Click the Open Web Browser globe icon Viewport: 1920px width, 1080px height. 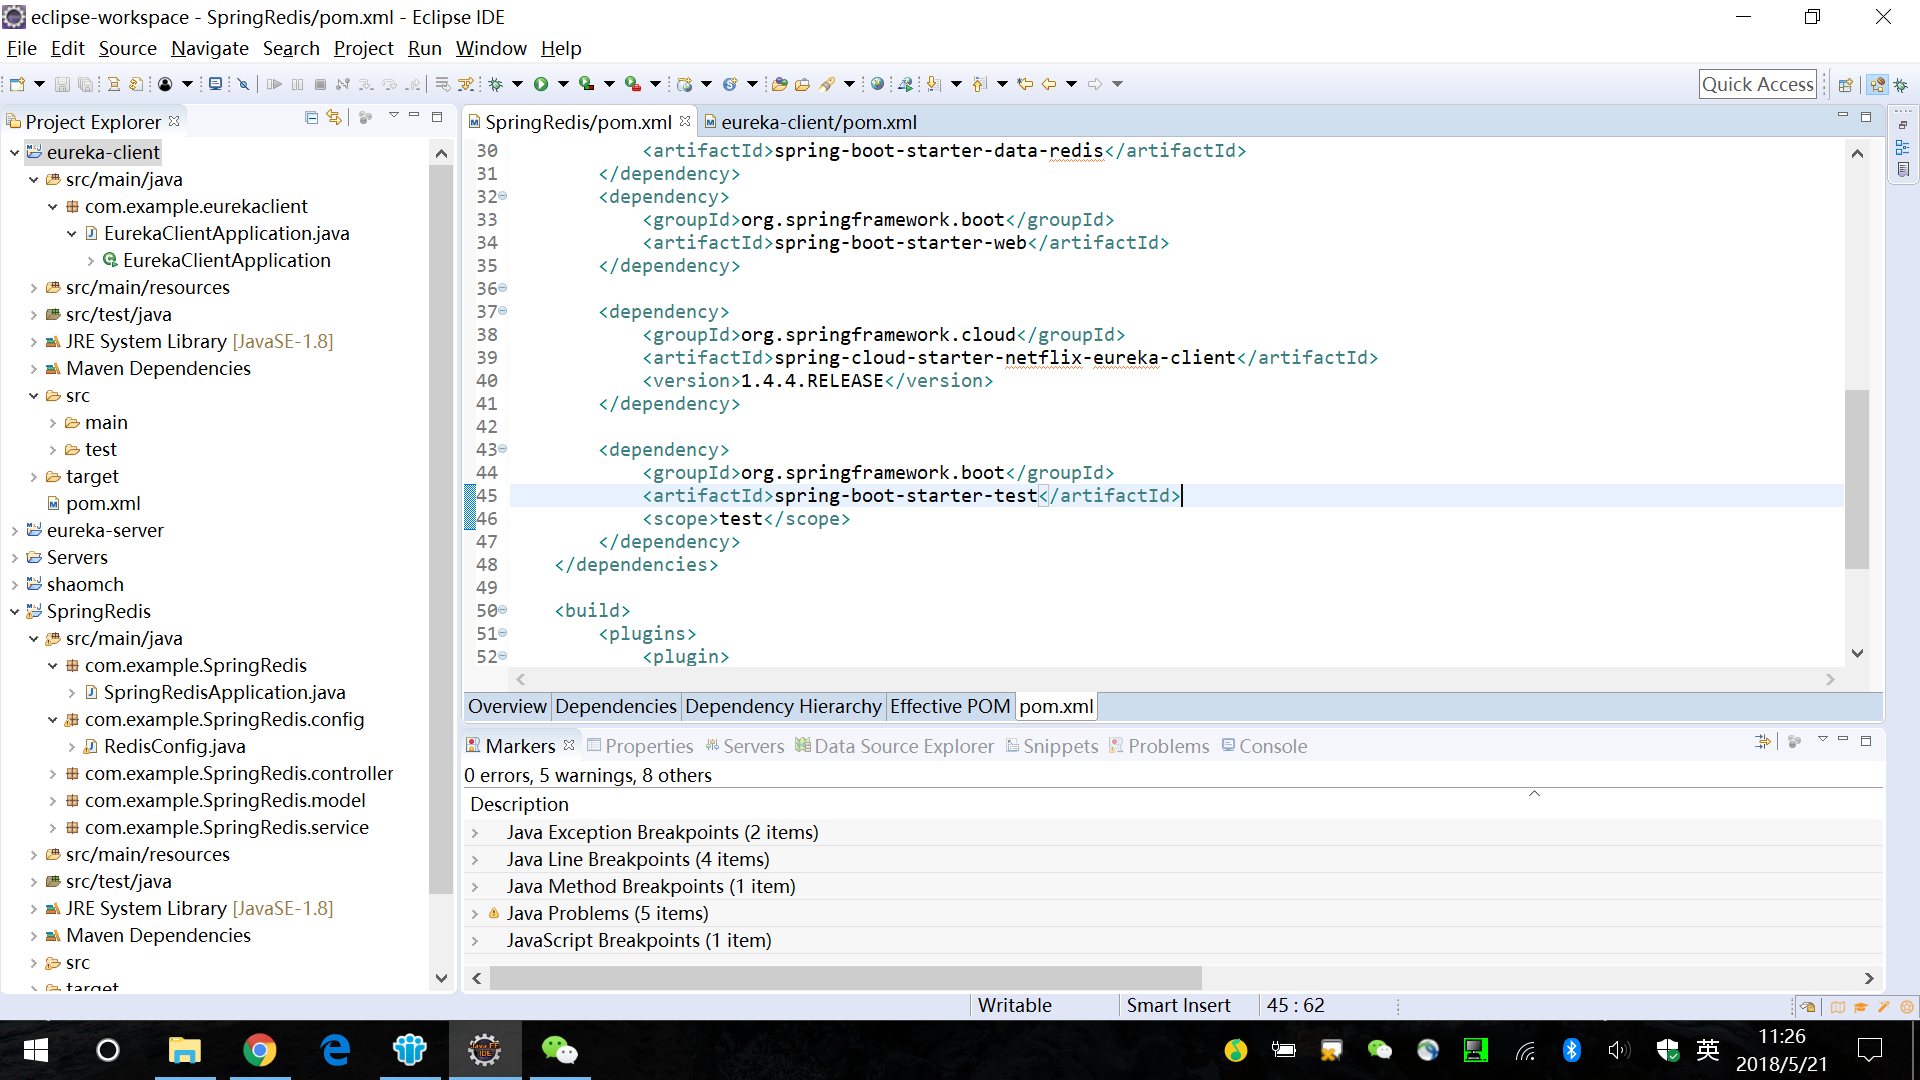click(x=877, y=84)
